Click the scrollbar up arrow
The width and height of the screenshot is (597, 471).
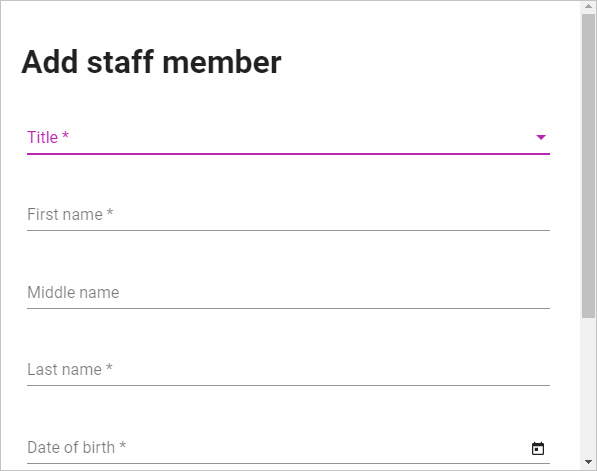[588, 6]
